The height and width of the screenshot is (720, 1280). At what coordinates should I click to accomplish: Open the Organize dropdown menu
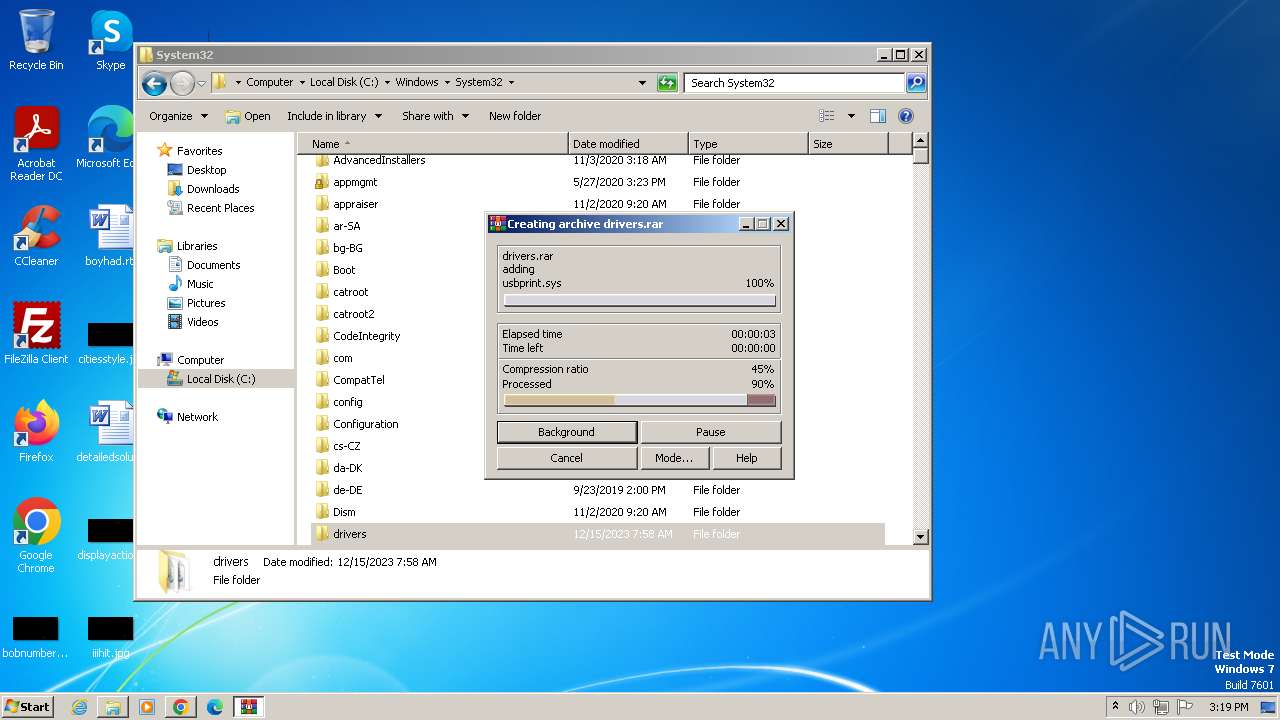pos(178,116)
